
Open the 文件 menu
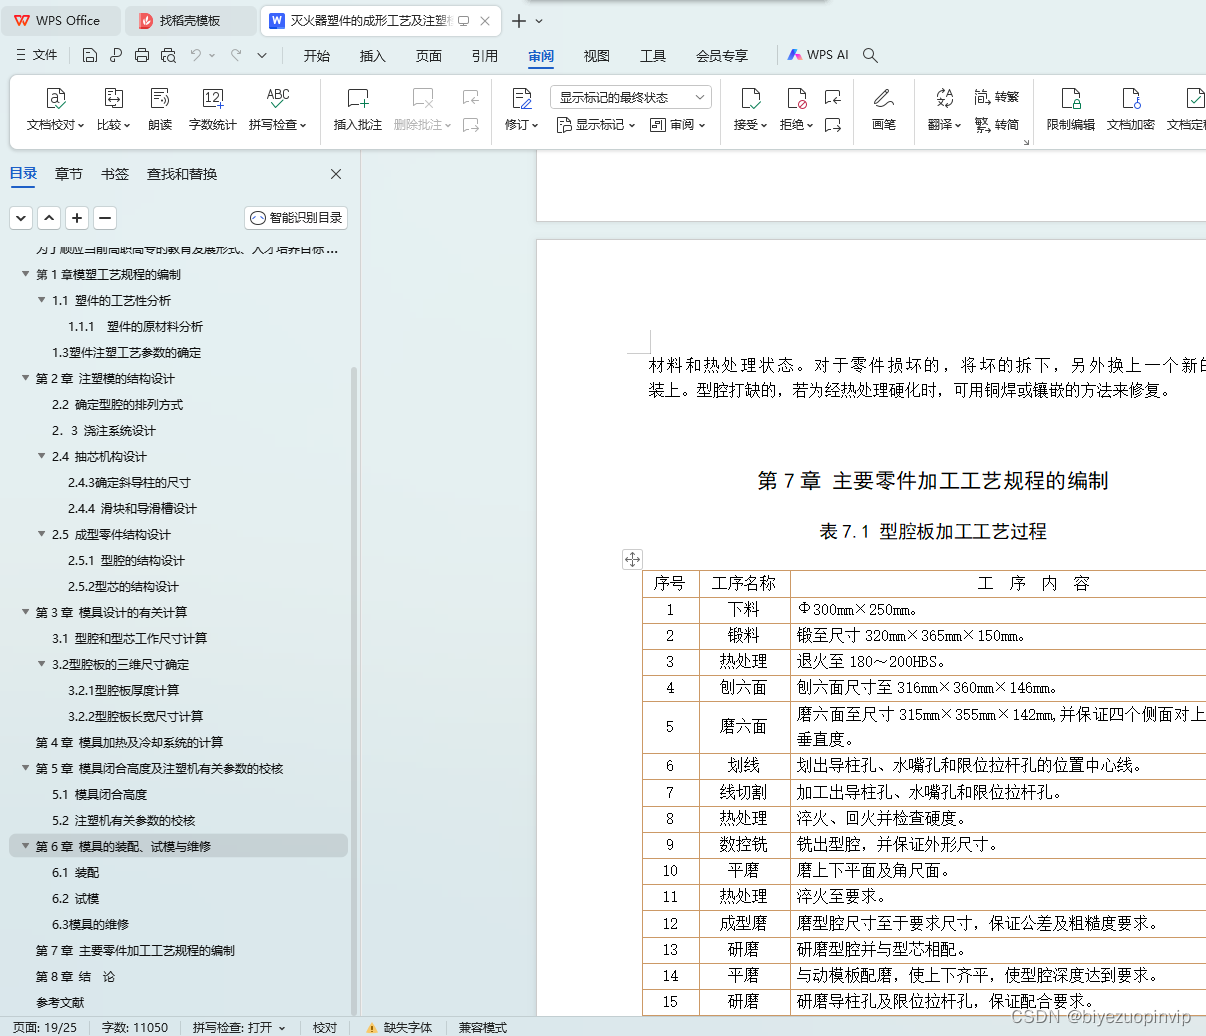[x=37, y=55]
